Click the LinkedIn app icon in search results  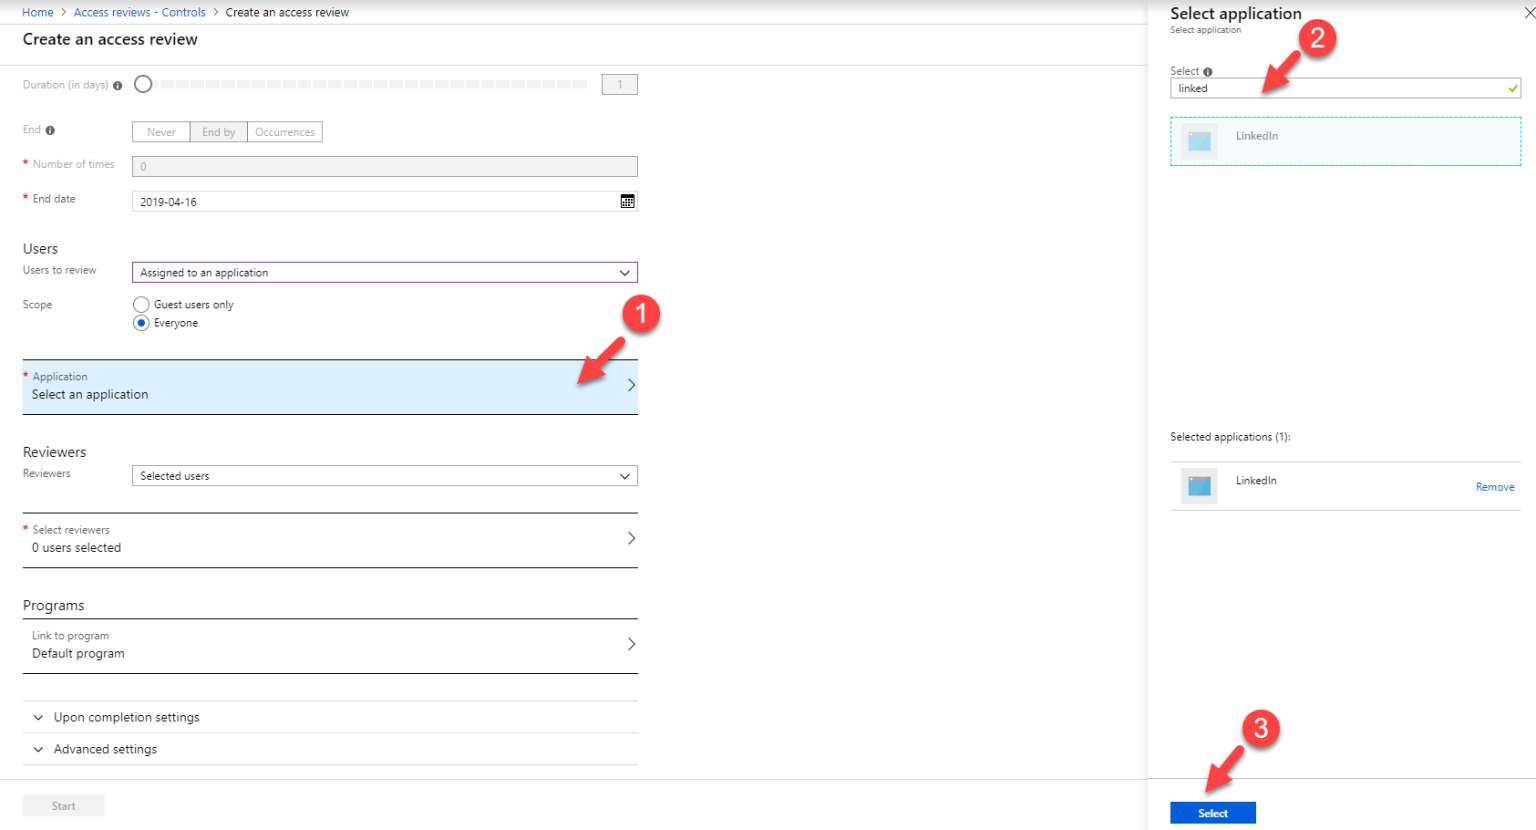[1199, 140]
